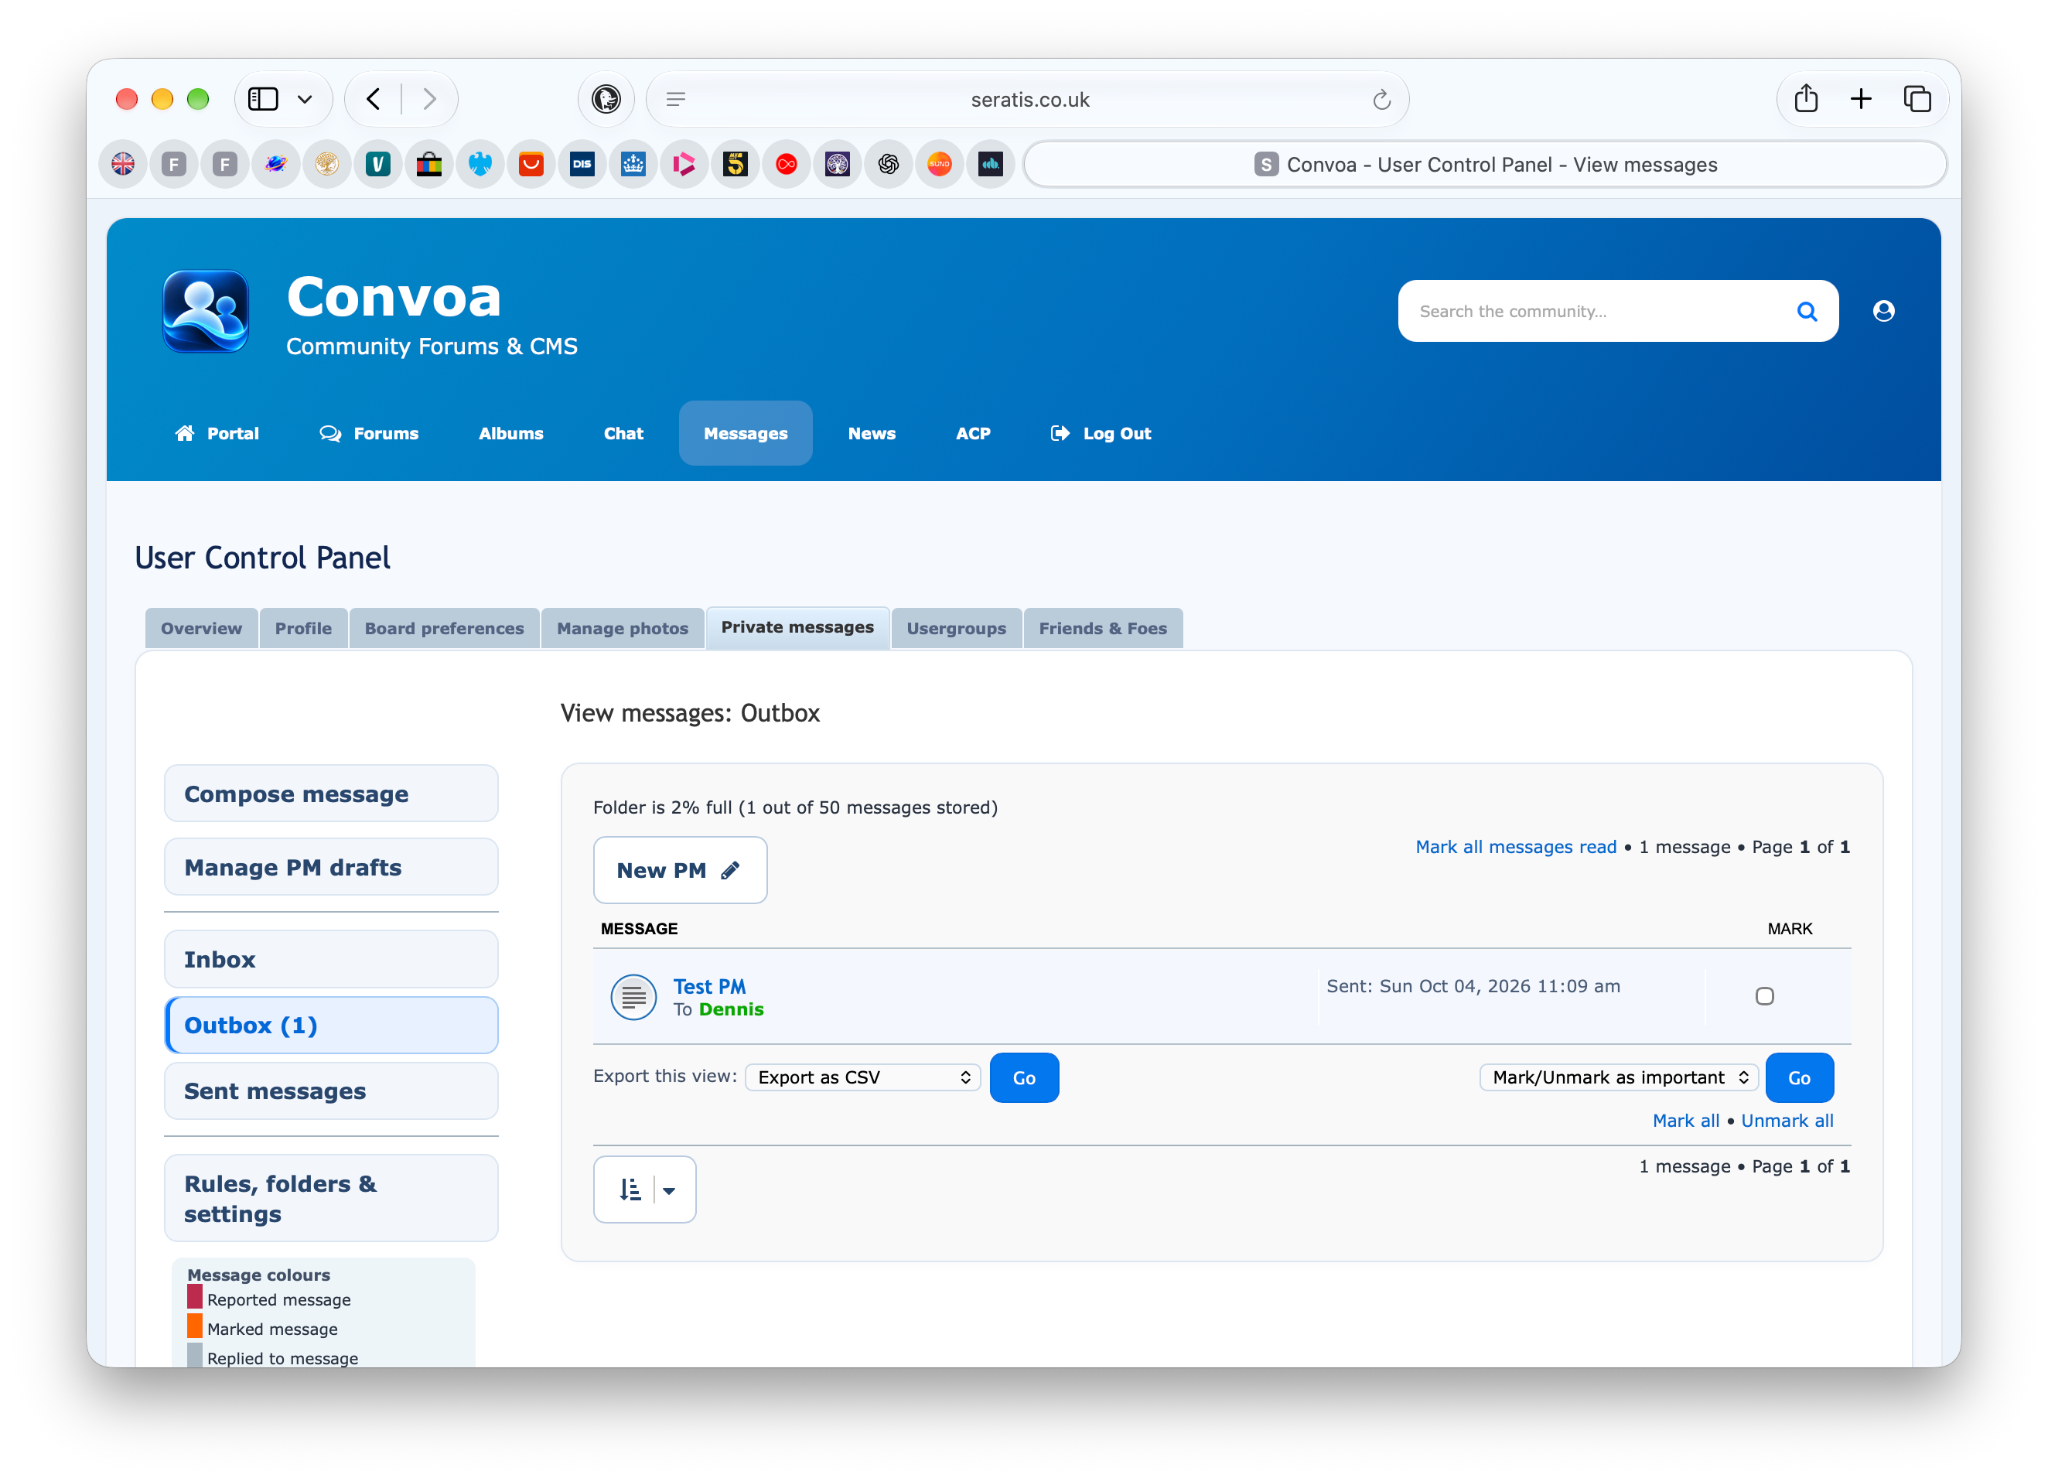
Task: Open the user account avatar icon
Action: click(1883, 311)
